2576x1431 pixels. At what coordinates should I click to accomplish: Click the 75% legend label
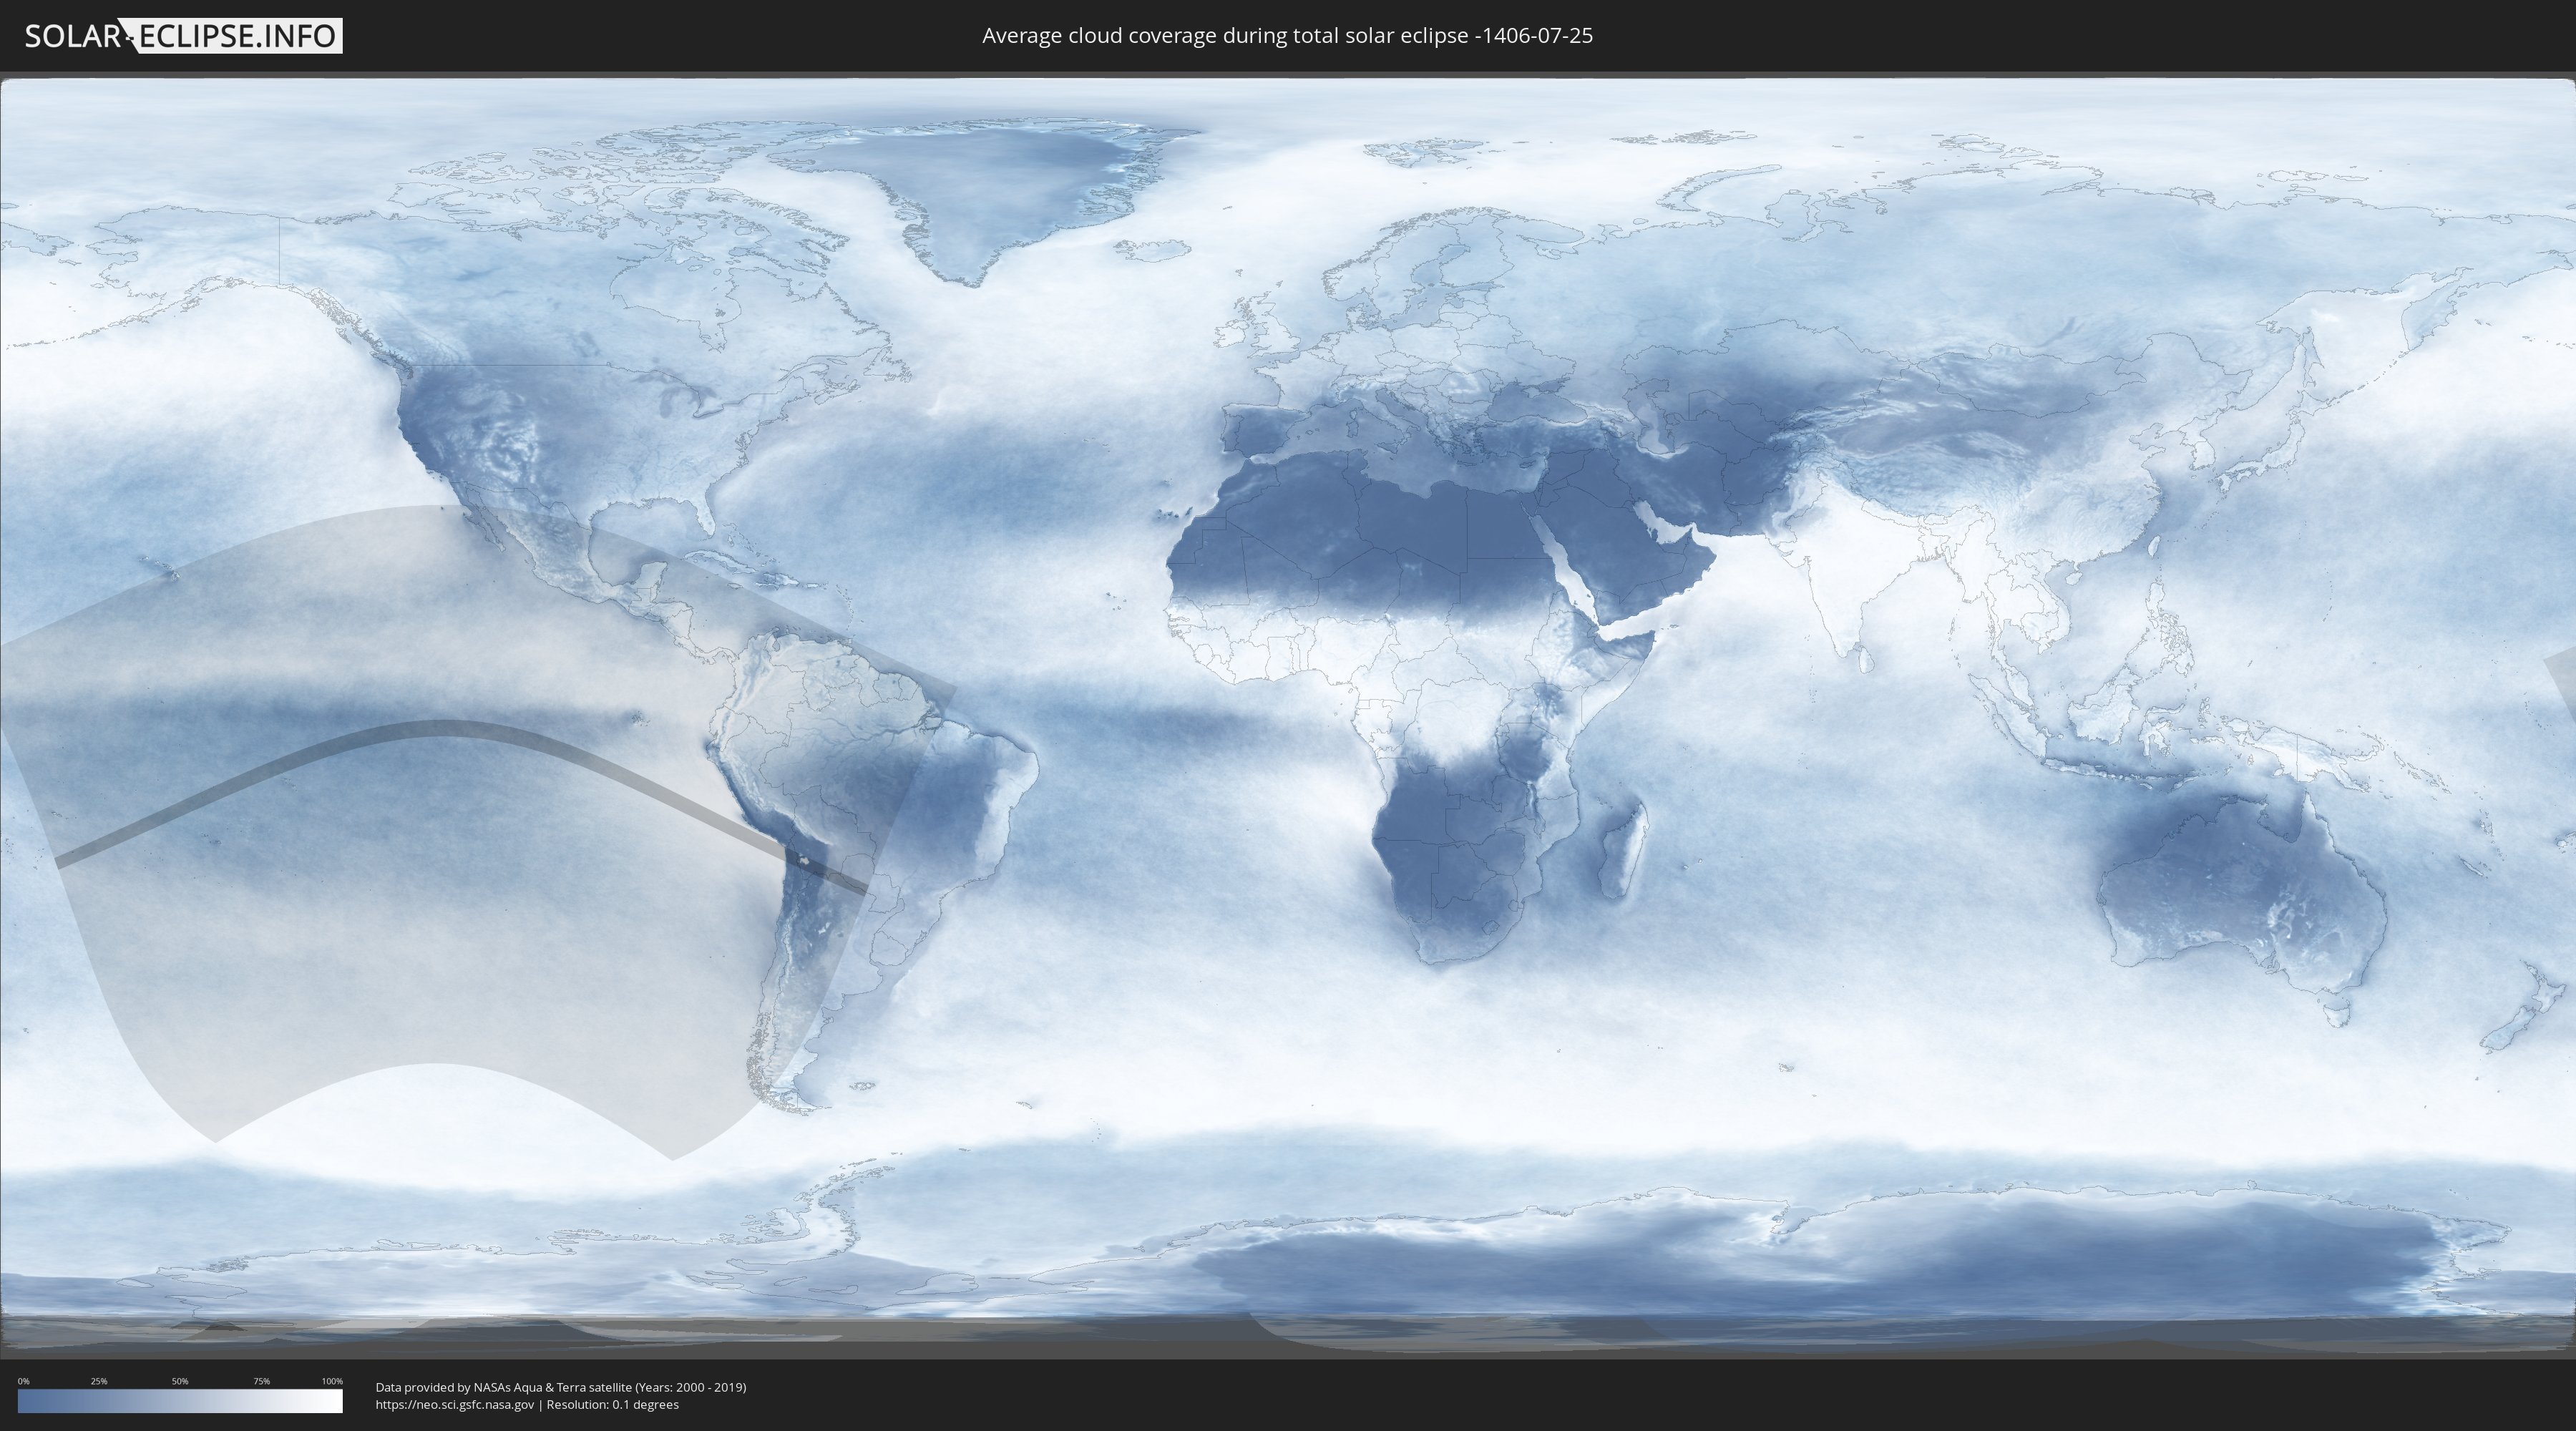pyautogui.click(x=261, y=1381)
